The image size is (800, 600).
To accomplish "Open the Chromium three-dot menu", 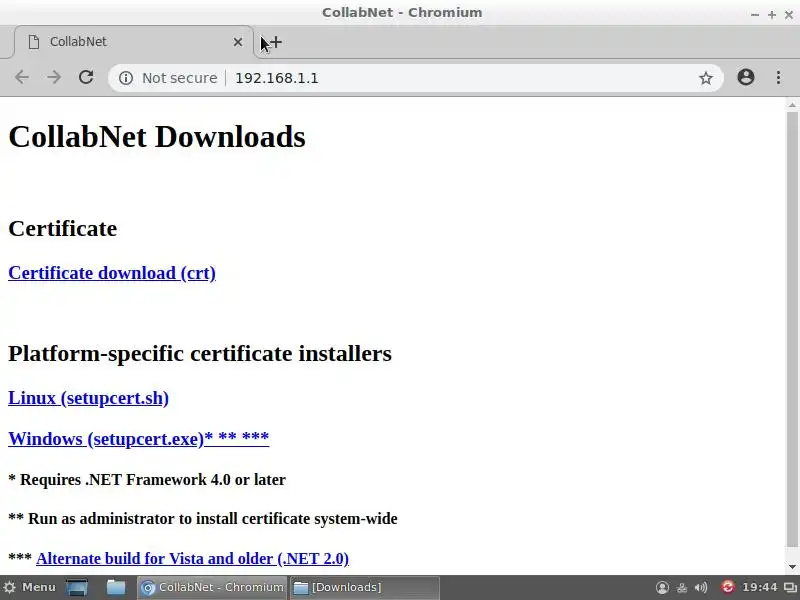I will point(778,78).
